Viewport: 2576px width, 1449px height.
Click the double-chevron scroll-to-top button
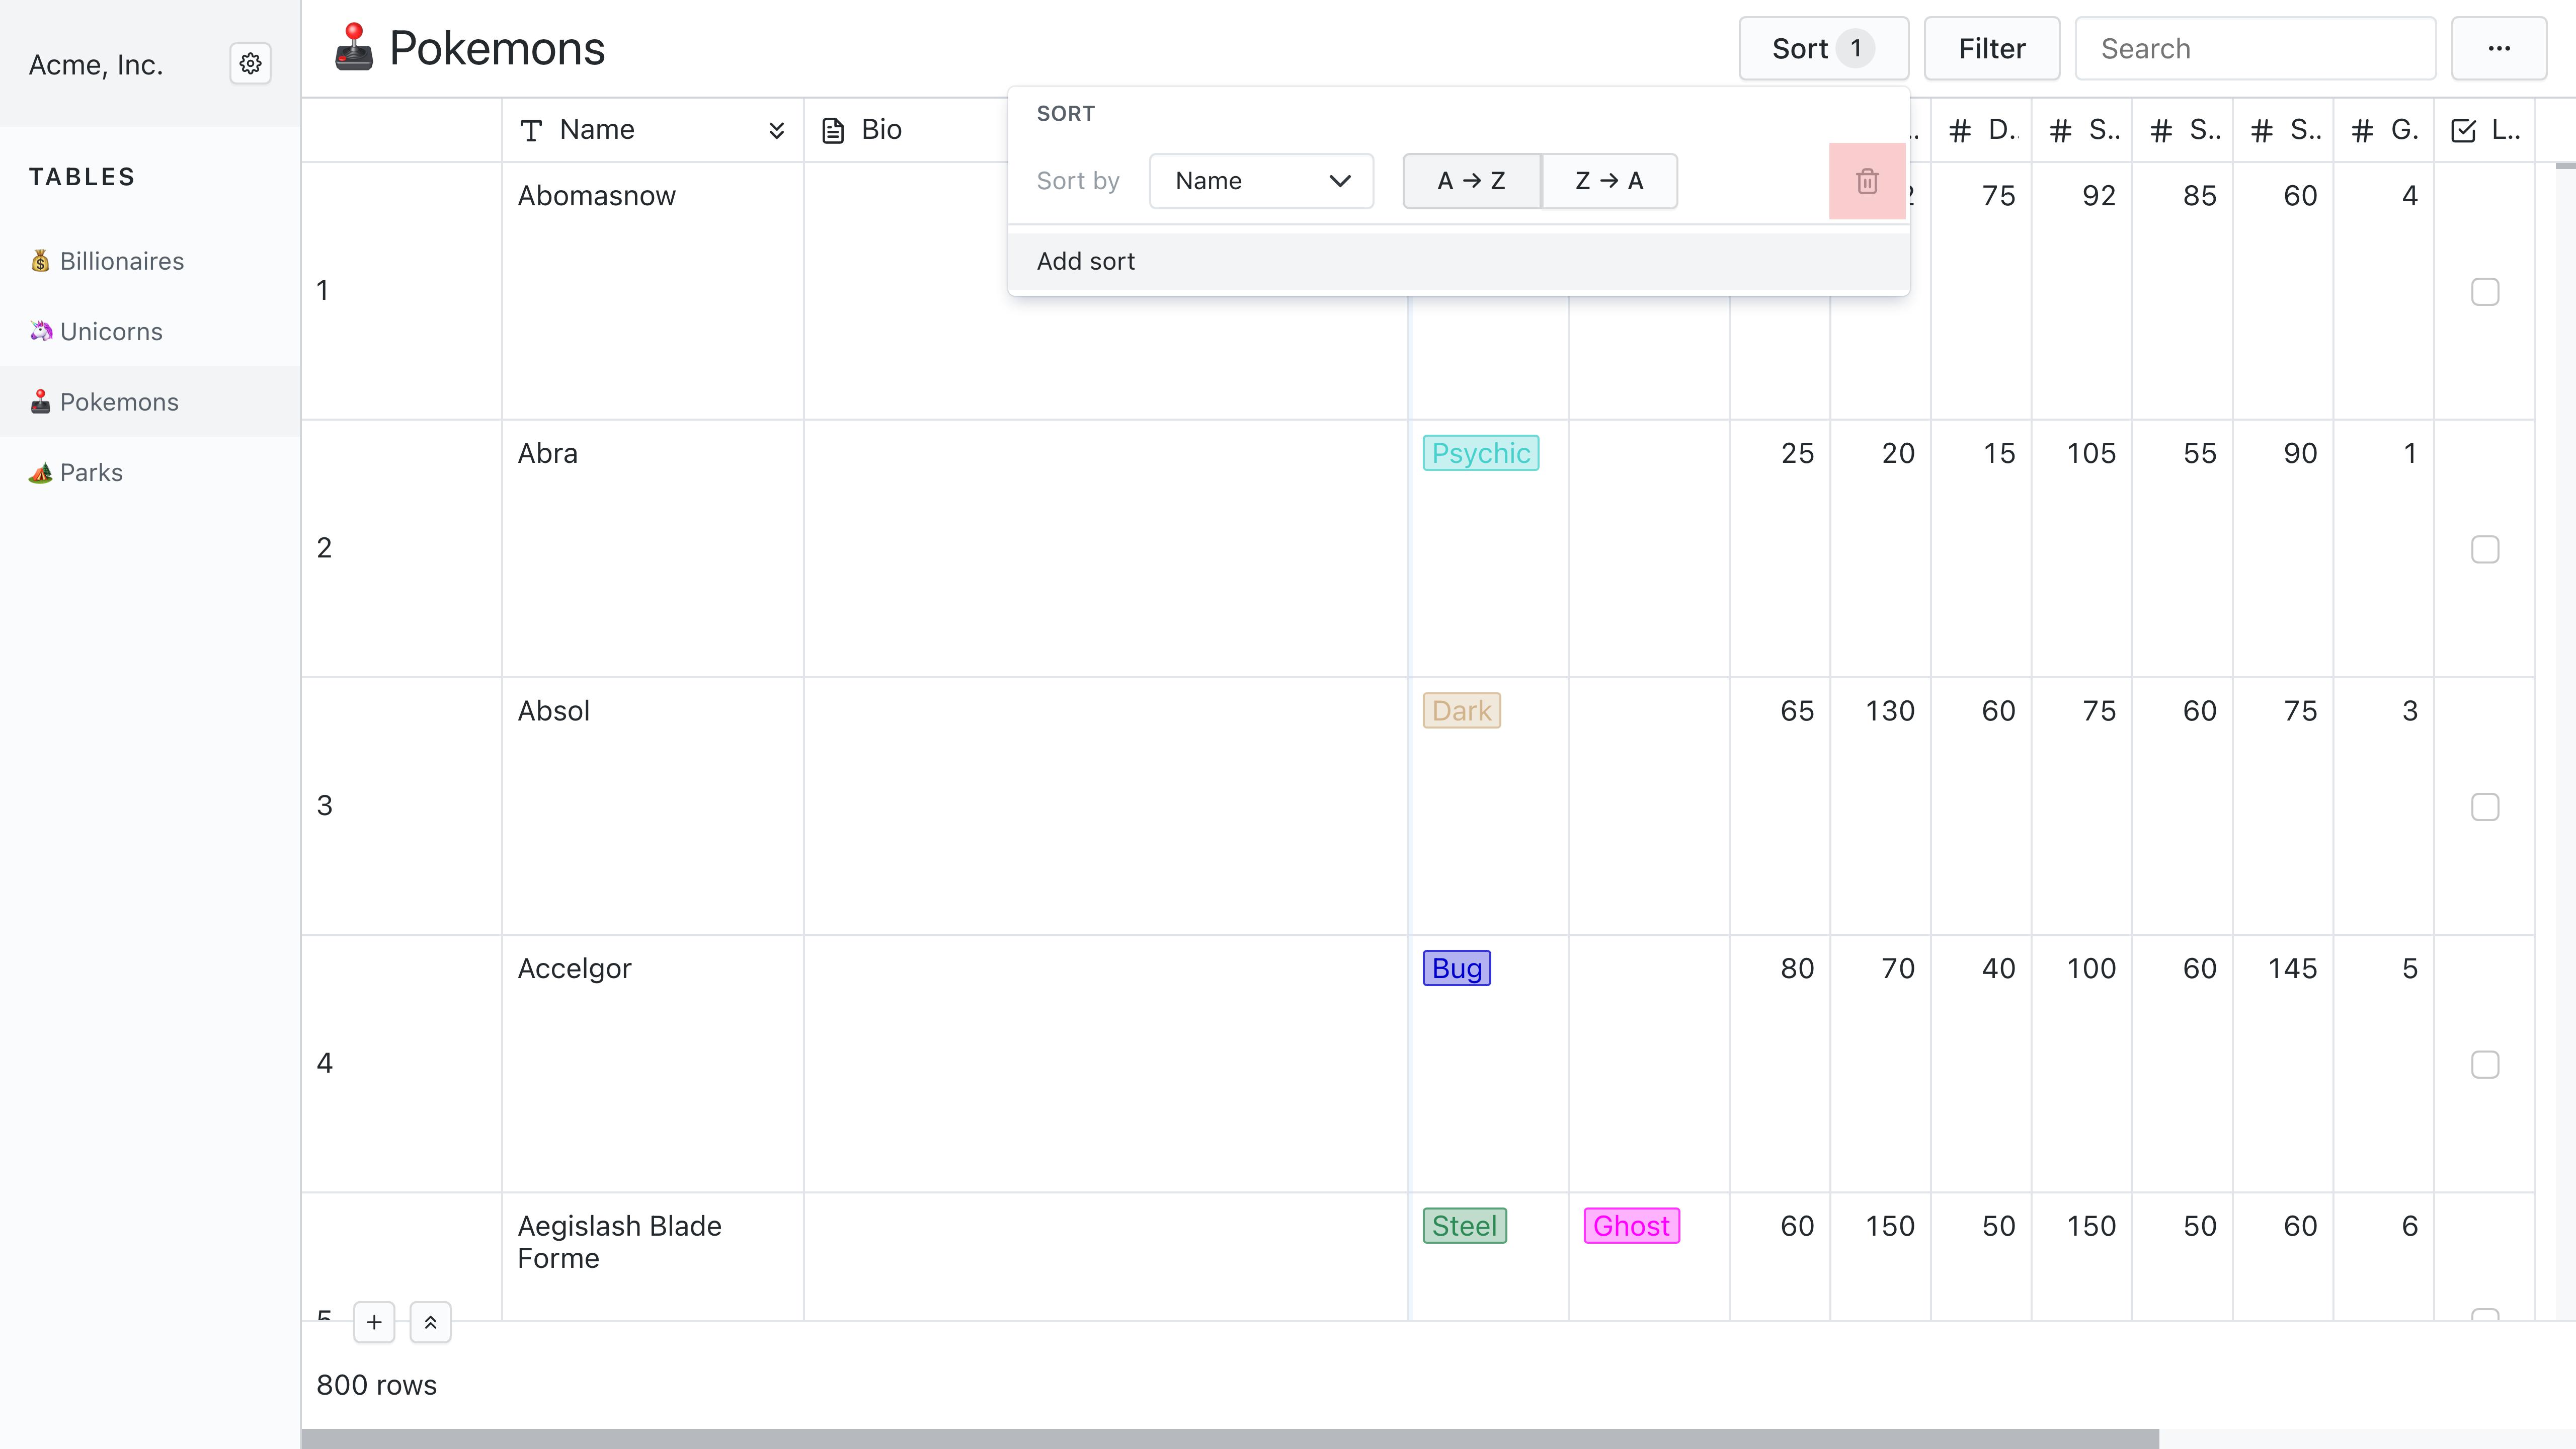[x=430, y=1322]
